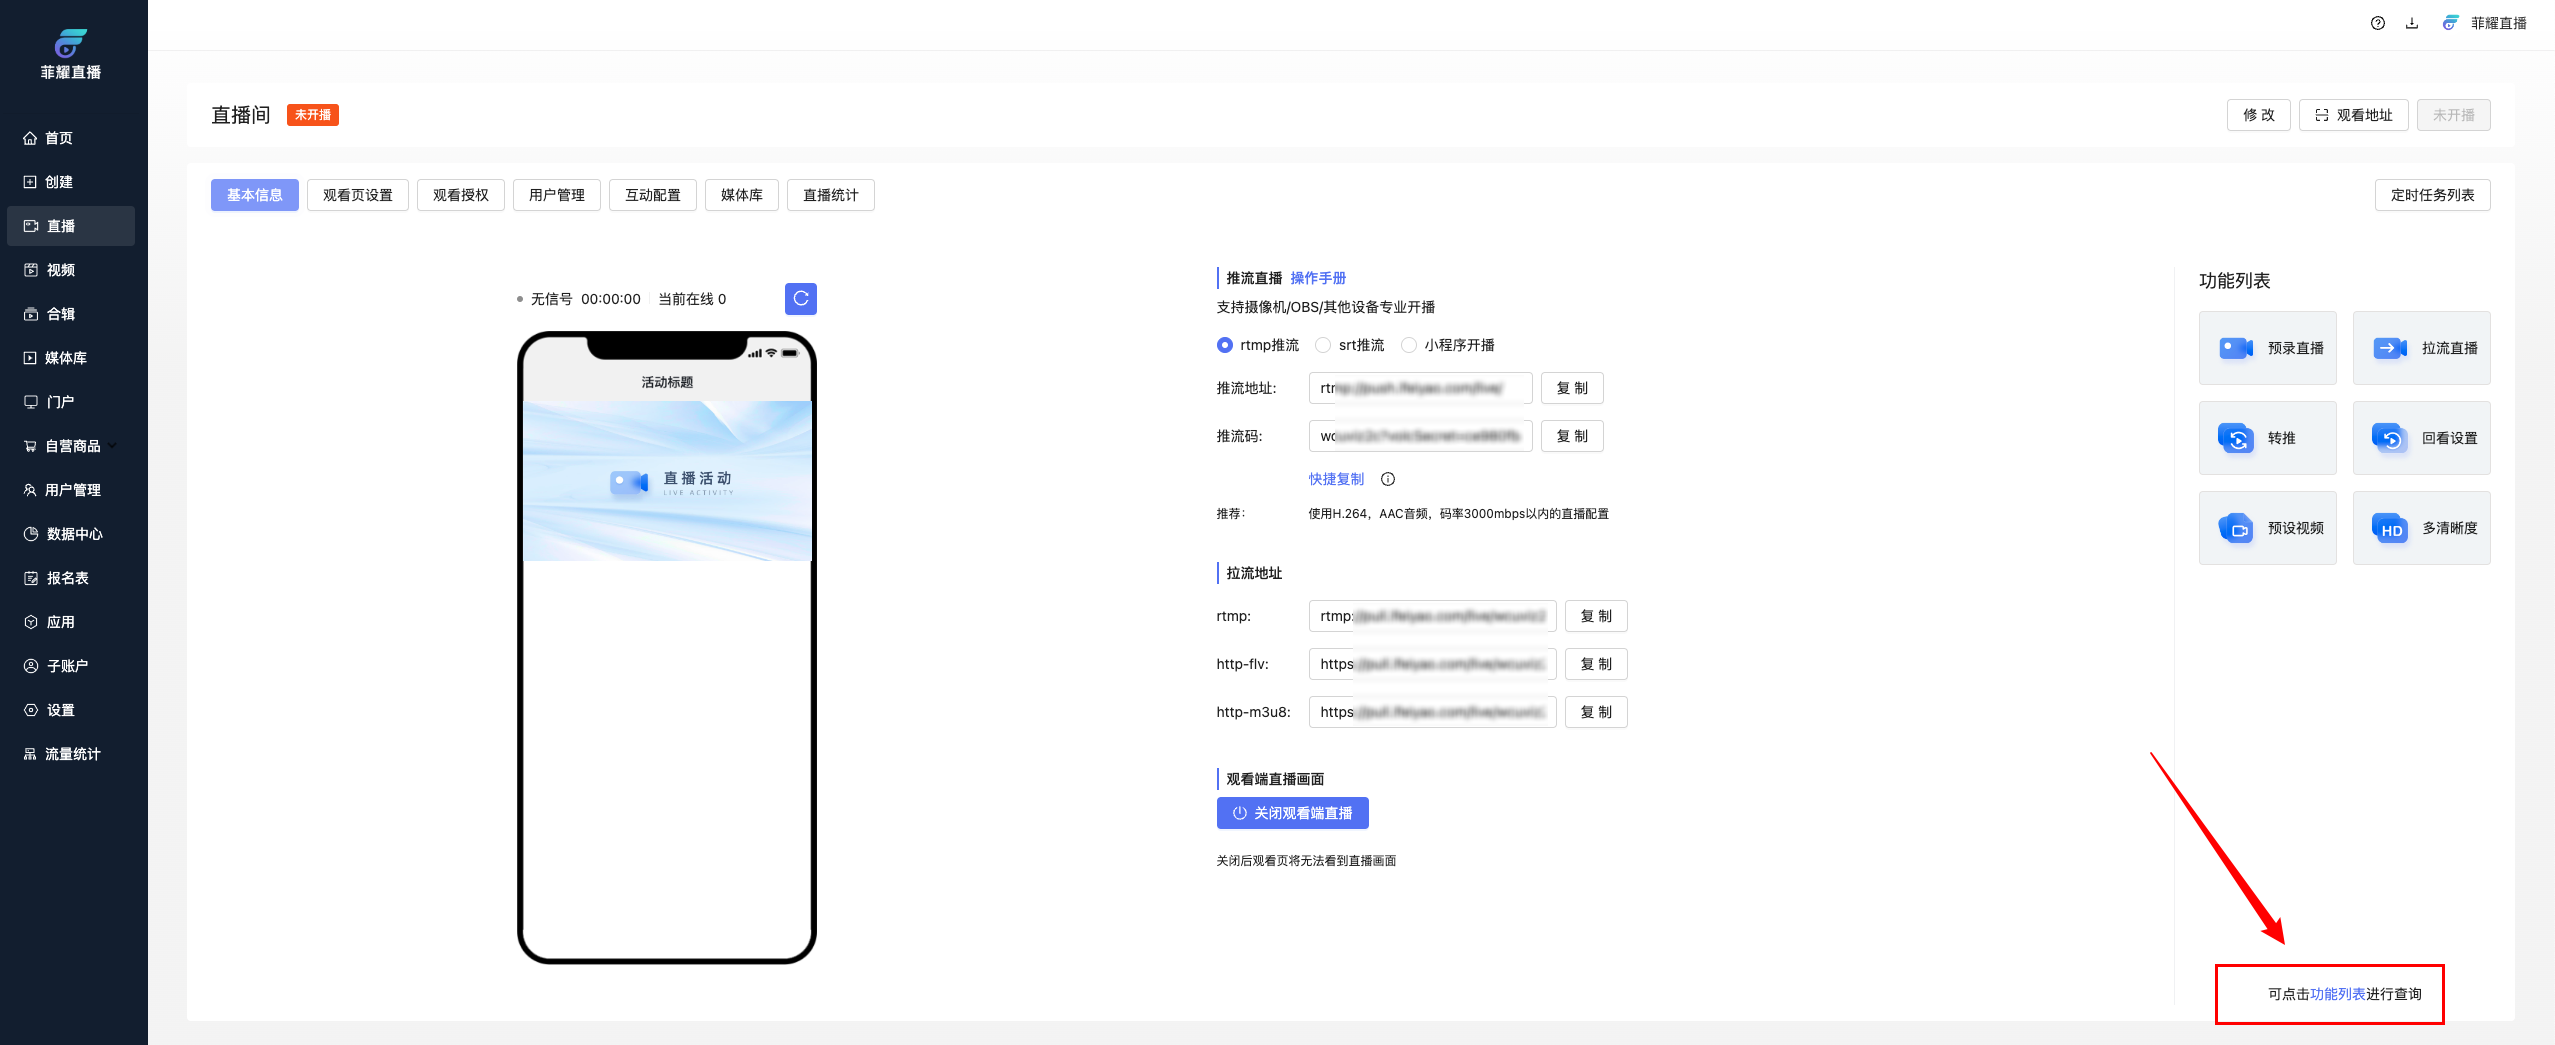Select the 转推 feature card
The width and height of the screenshot is (2555, 1045).
pos(2267,438)
